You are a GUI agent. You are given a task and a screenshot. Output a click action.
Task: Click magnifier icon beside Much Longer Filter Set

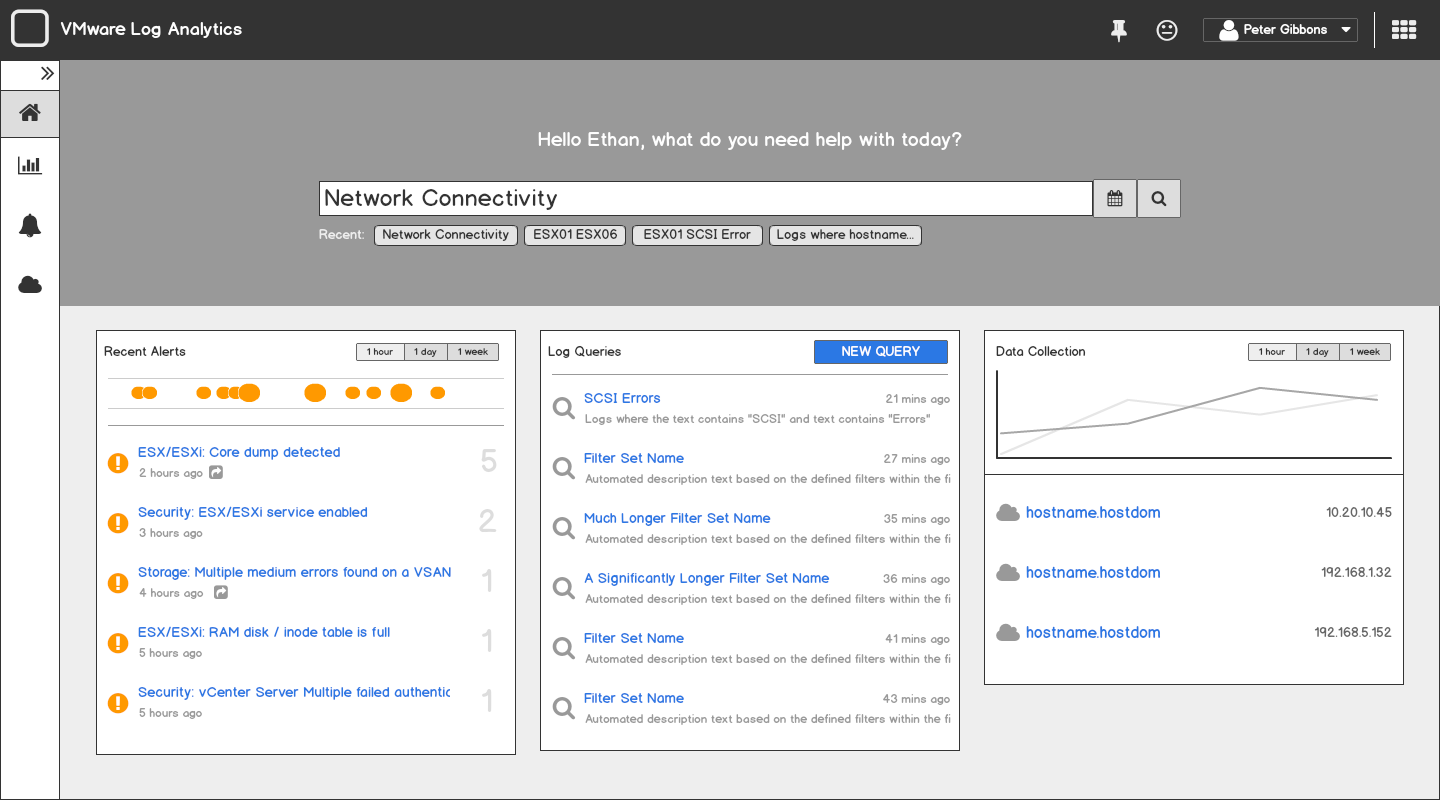564,529
